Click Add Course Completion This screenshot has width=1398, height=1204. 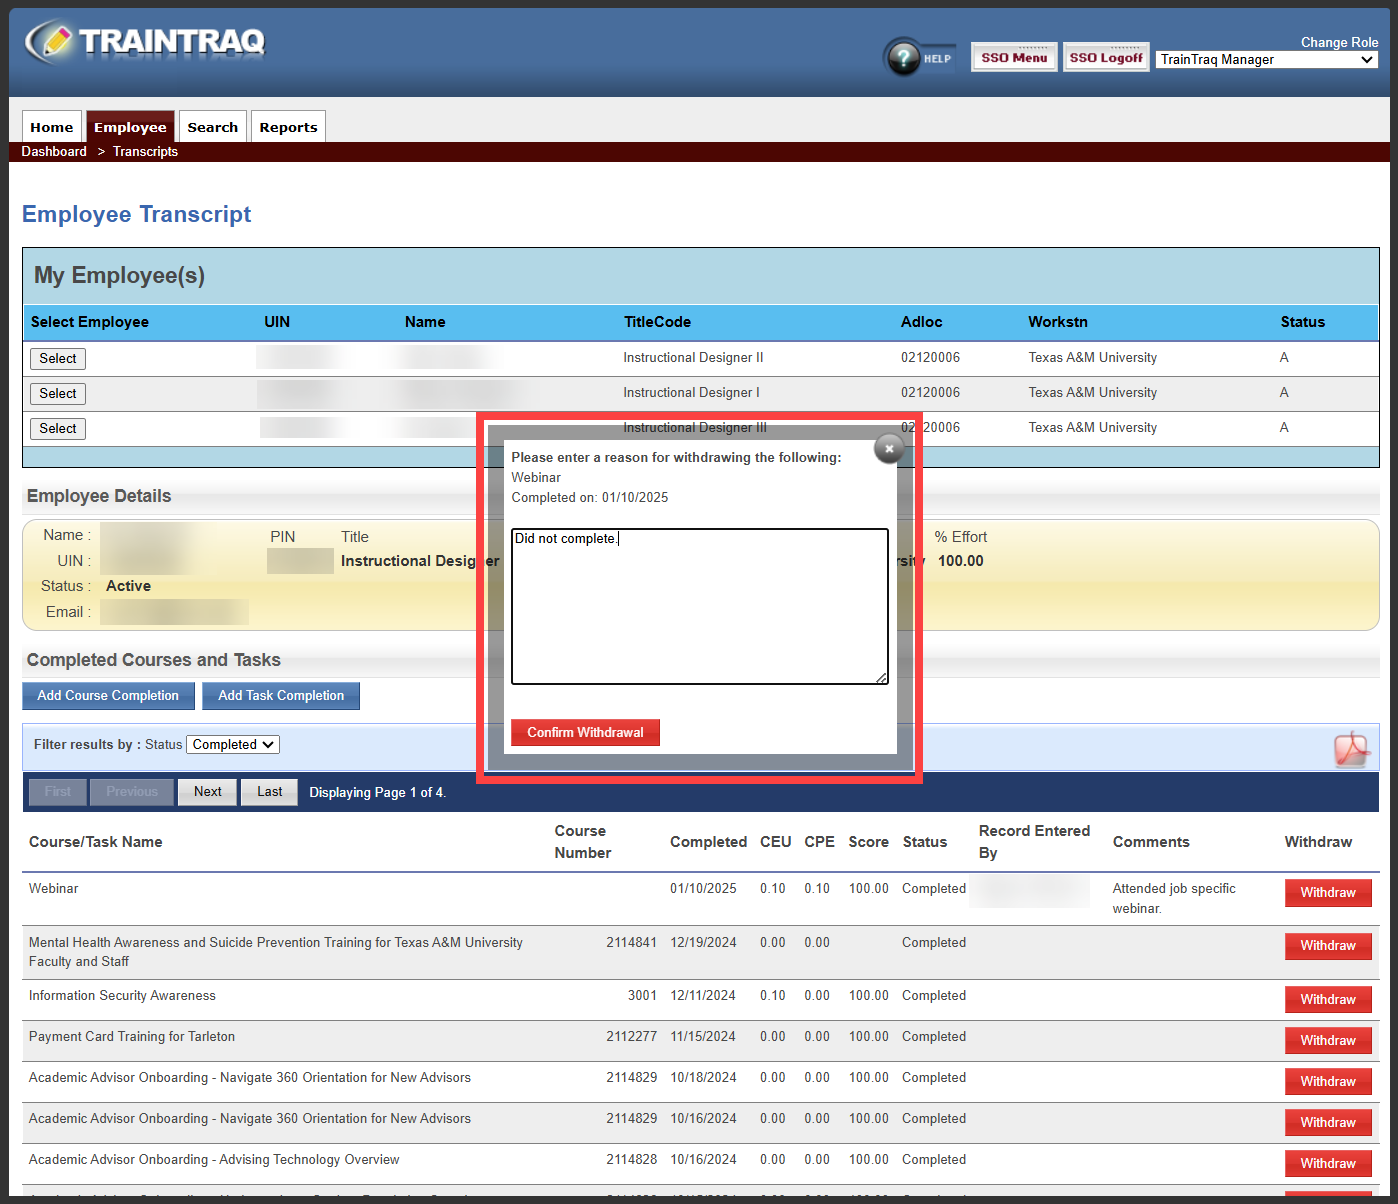[107, 695]
